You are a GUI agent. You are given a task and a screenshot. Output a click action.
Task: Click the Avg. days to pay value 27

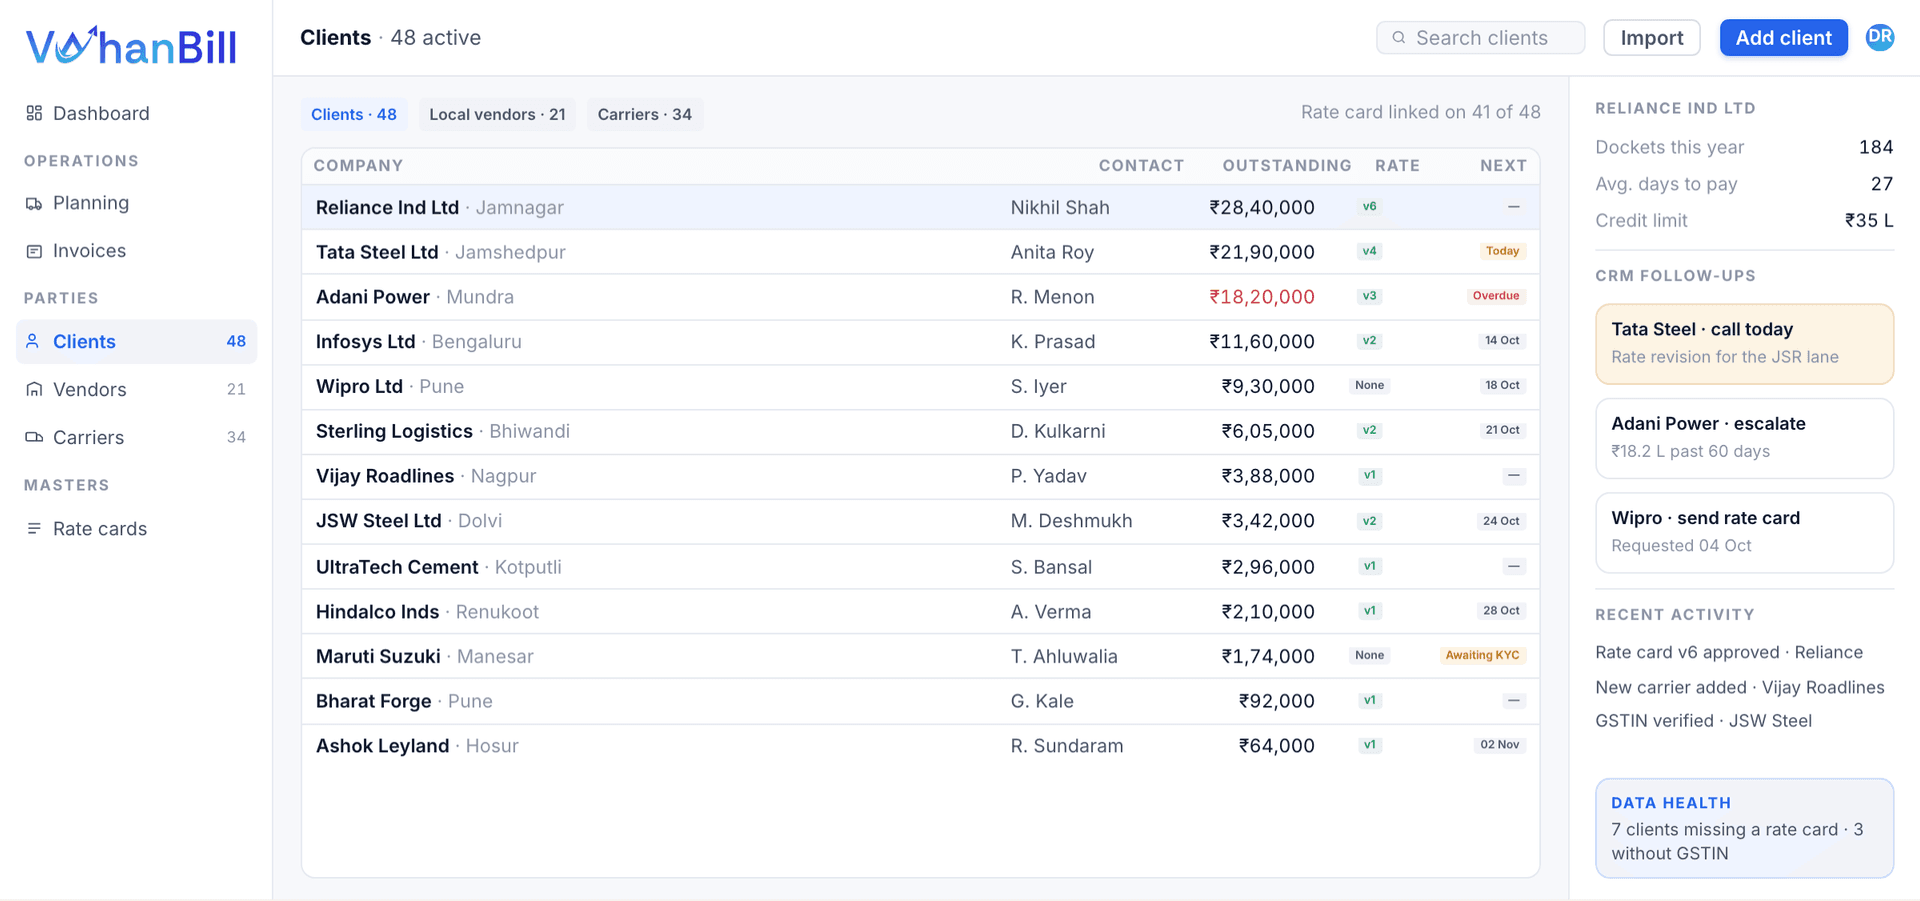(1882, 184)
